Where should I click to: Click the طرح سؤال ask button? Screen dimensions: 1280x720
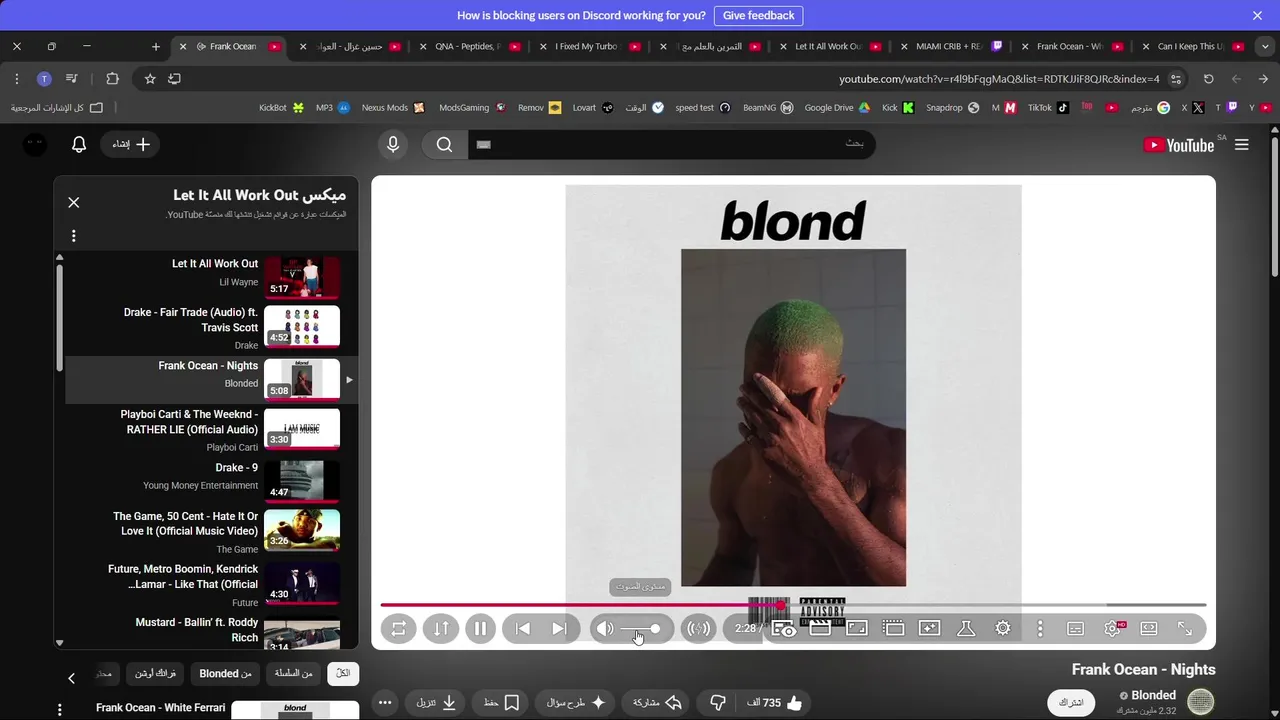pos(577,703)
